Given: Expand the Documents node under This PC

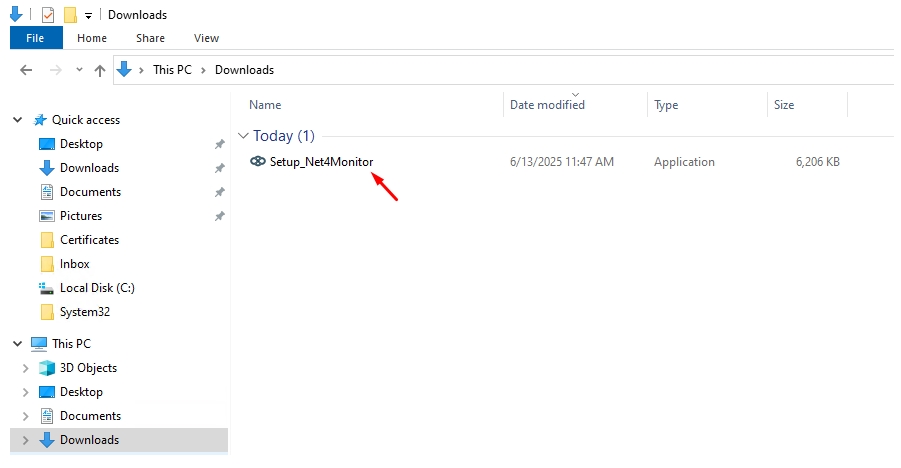Looking at the screenshot, I should pos(25,416).
